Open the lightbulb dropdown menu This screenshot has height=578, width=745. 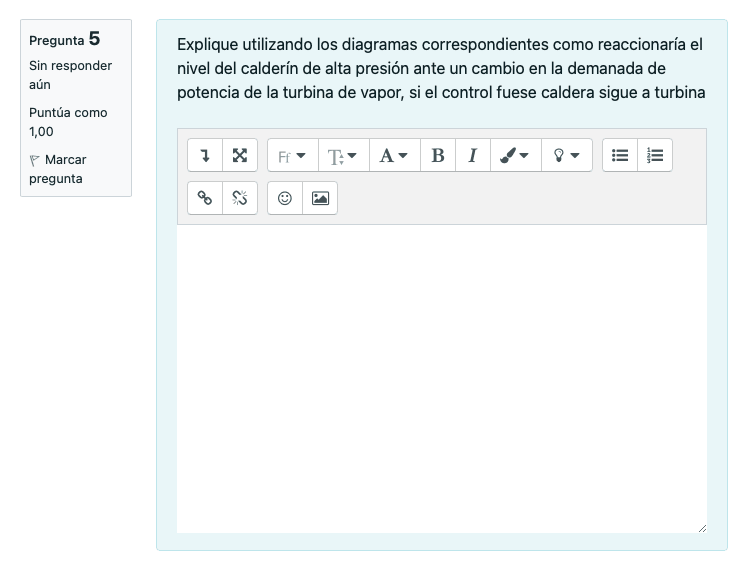(x=566, y=156)
